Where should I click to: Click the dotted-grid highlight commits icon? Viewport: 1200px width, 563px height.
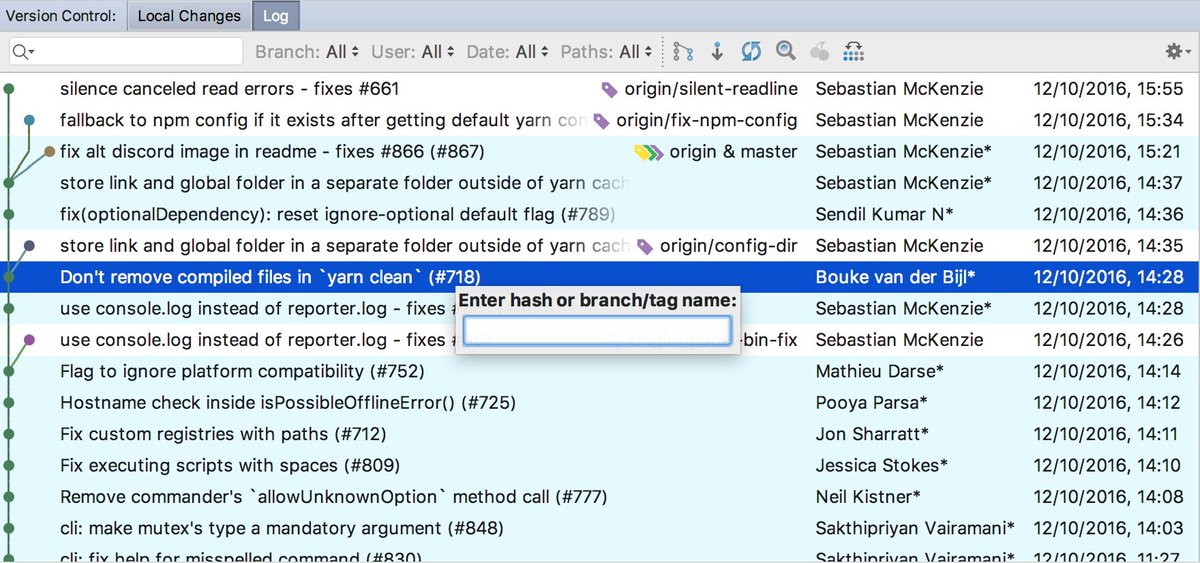(854, 51)
